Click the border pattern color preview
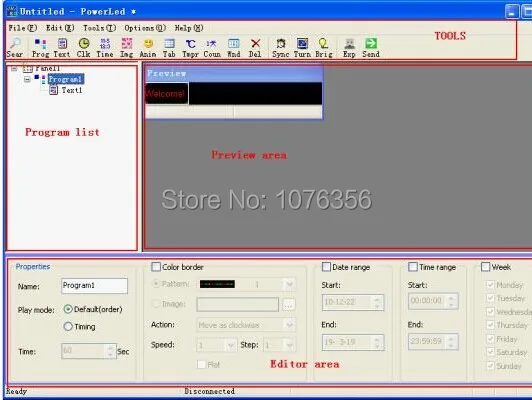 [217, 284]
